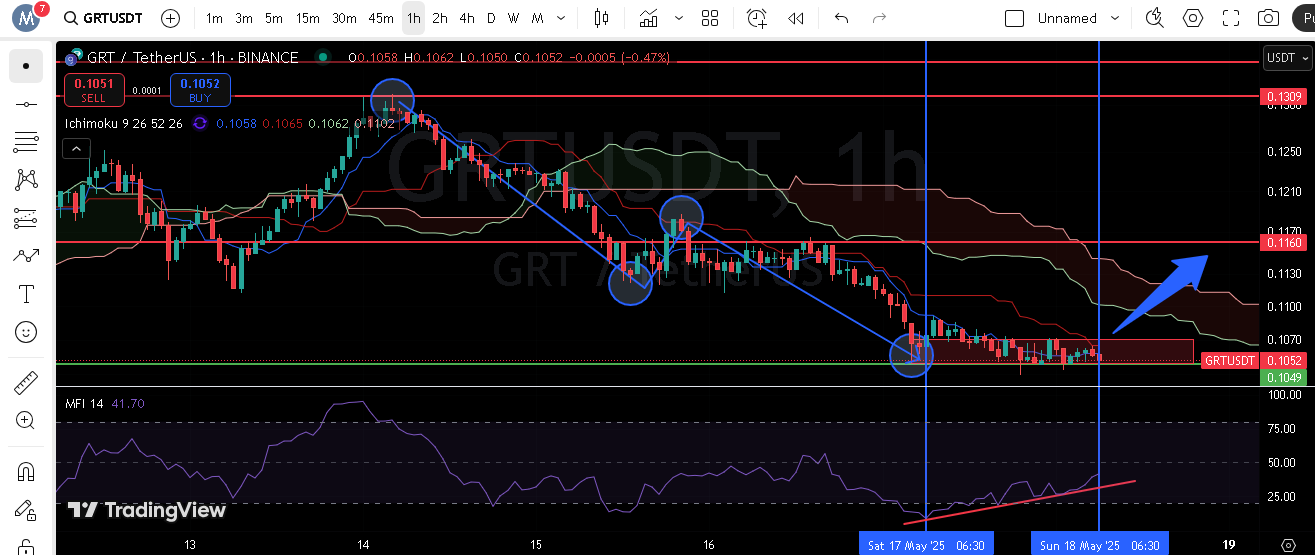The width and height of the screenshot is (1315, 555).
Task: Switch to the 30m timeframe
Action: (344, 18)
